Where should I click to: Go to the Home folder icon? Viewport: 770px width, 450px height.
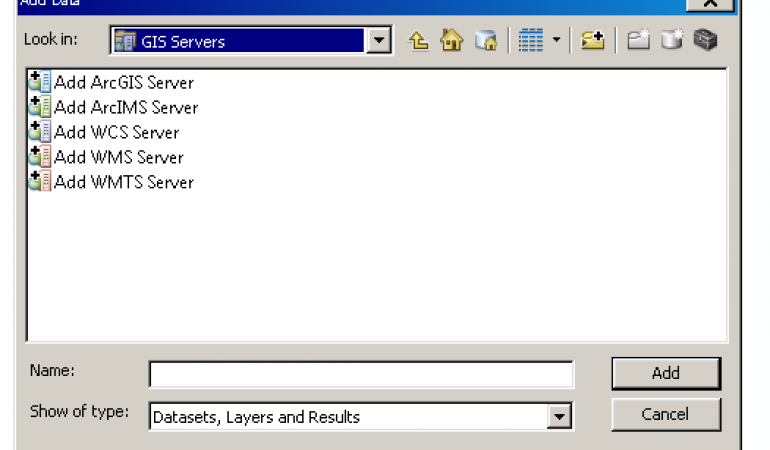tap(452, 40)
